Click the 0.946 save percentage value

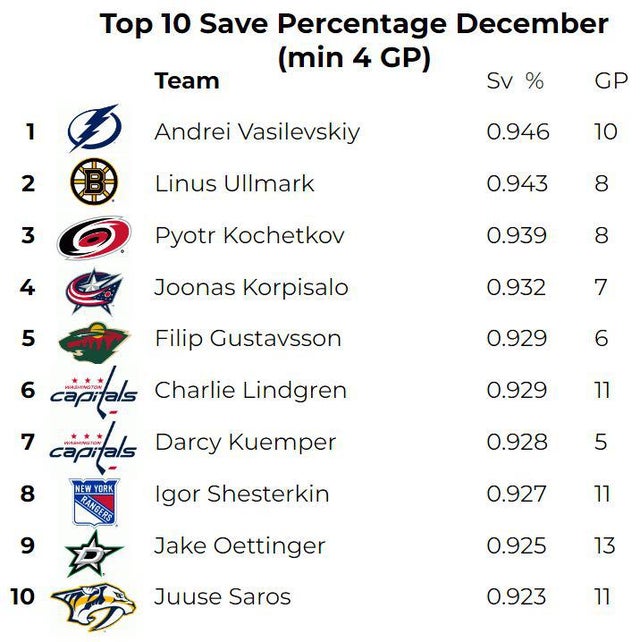pyautogui.click(x=518, y=132)
